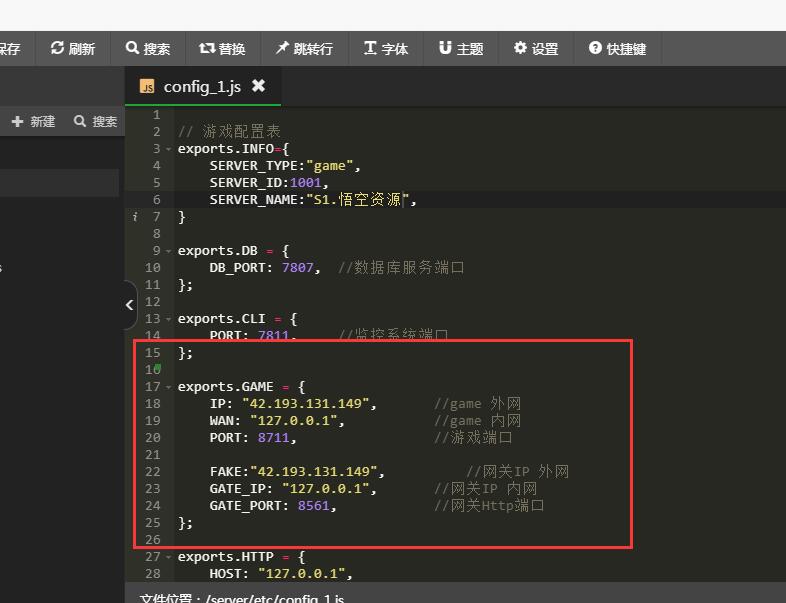This screenshot has height=603, width=786.
Task: Fold the exports.HTTP block at line 27
Action: 169,557
